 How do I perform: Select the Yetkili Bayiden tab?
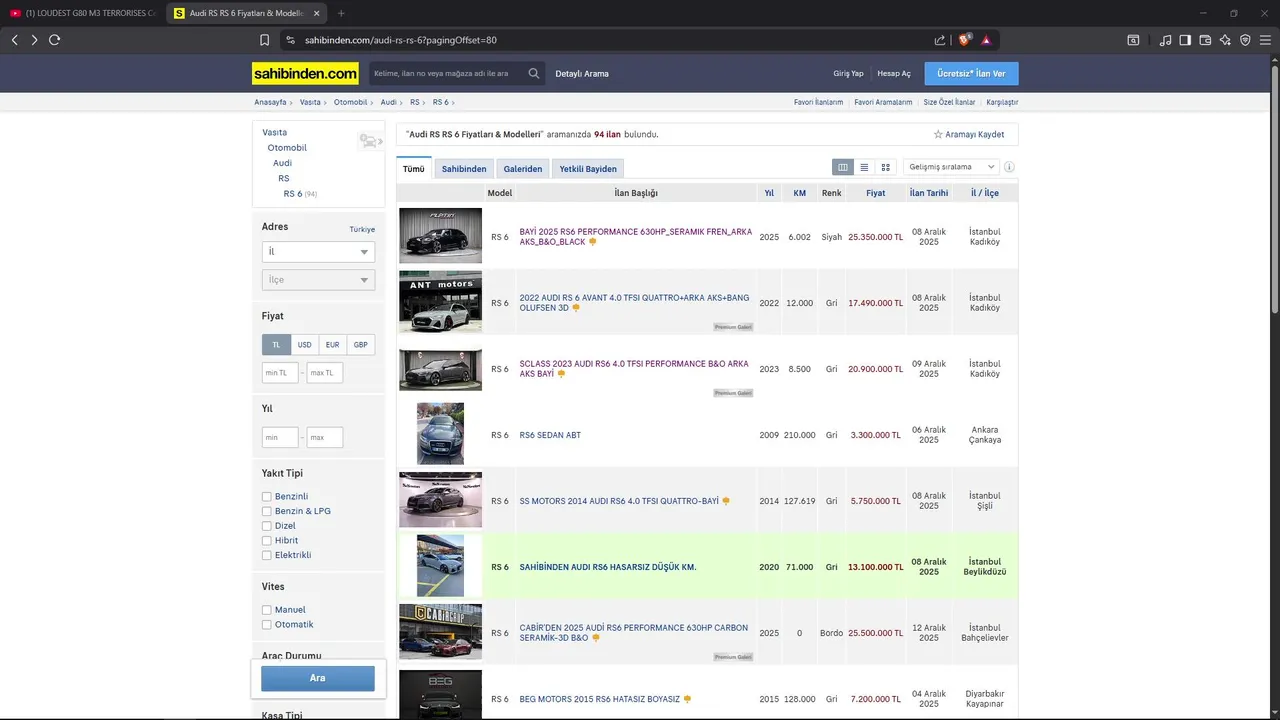[x=588, y=169]
